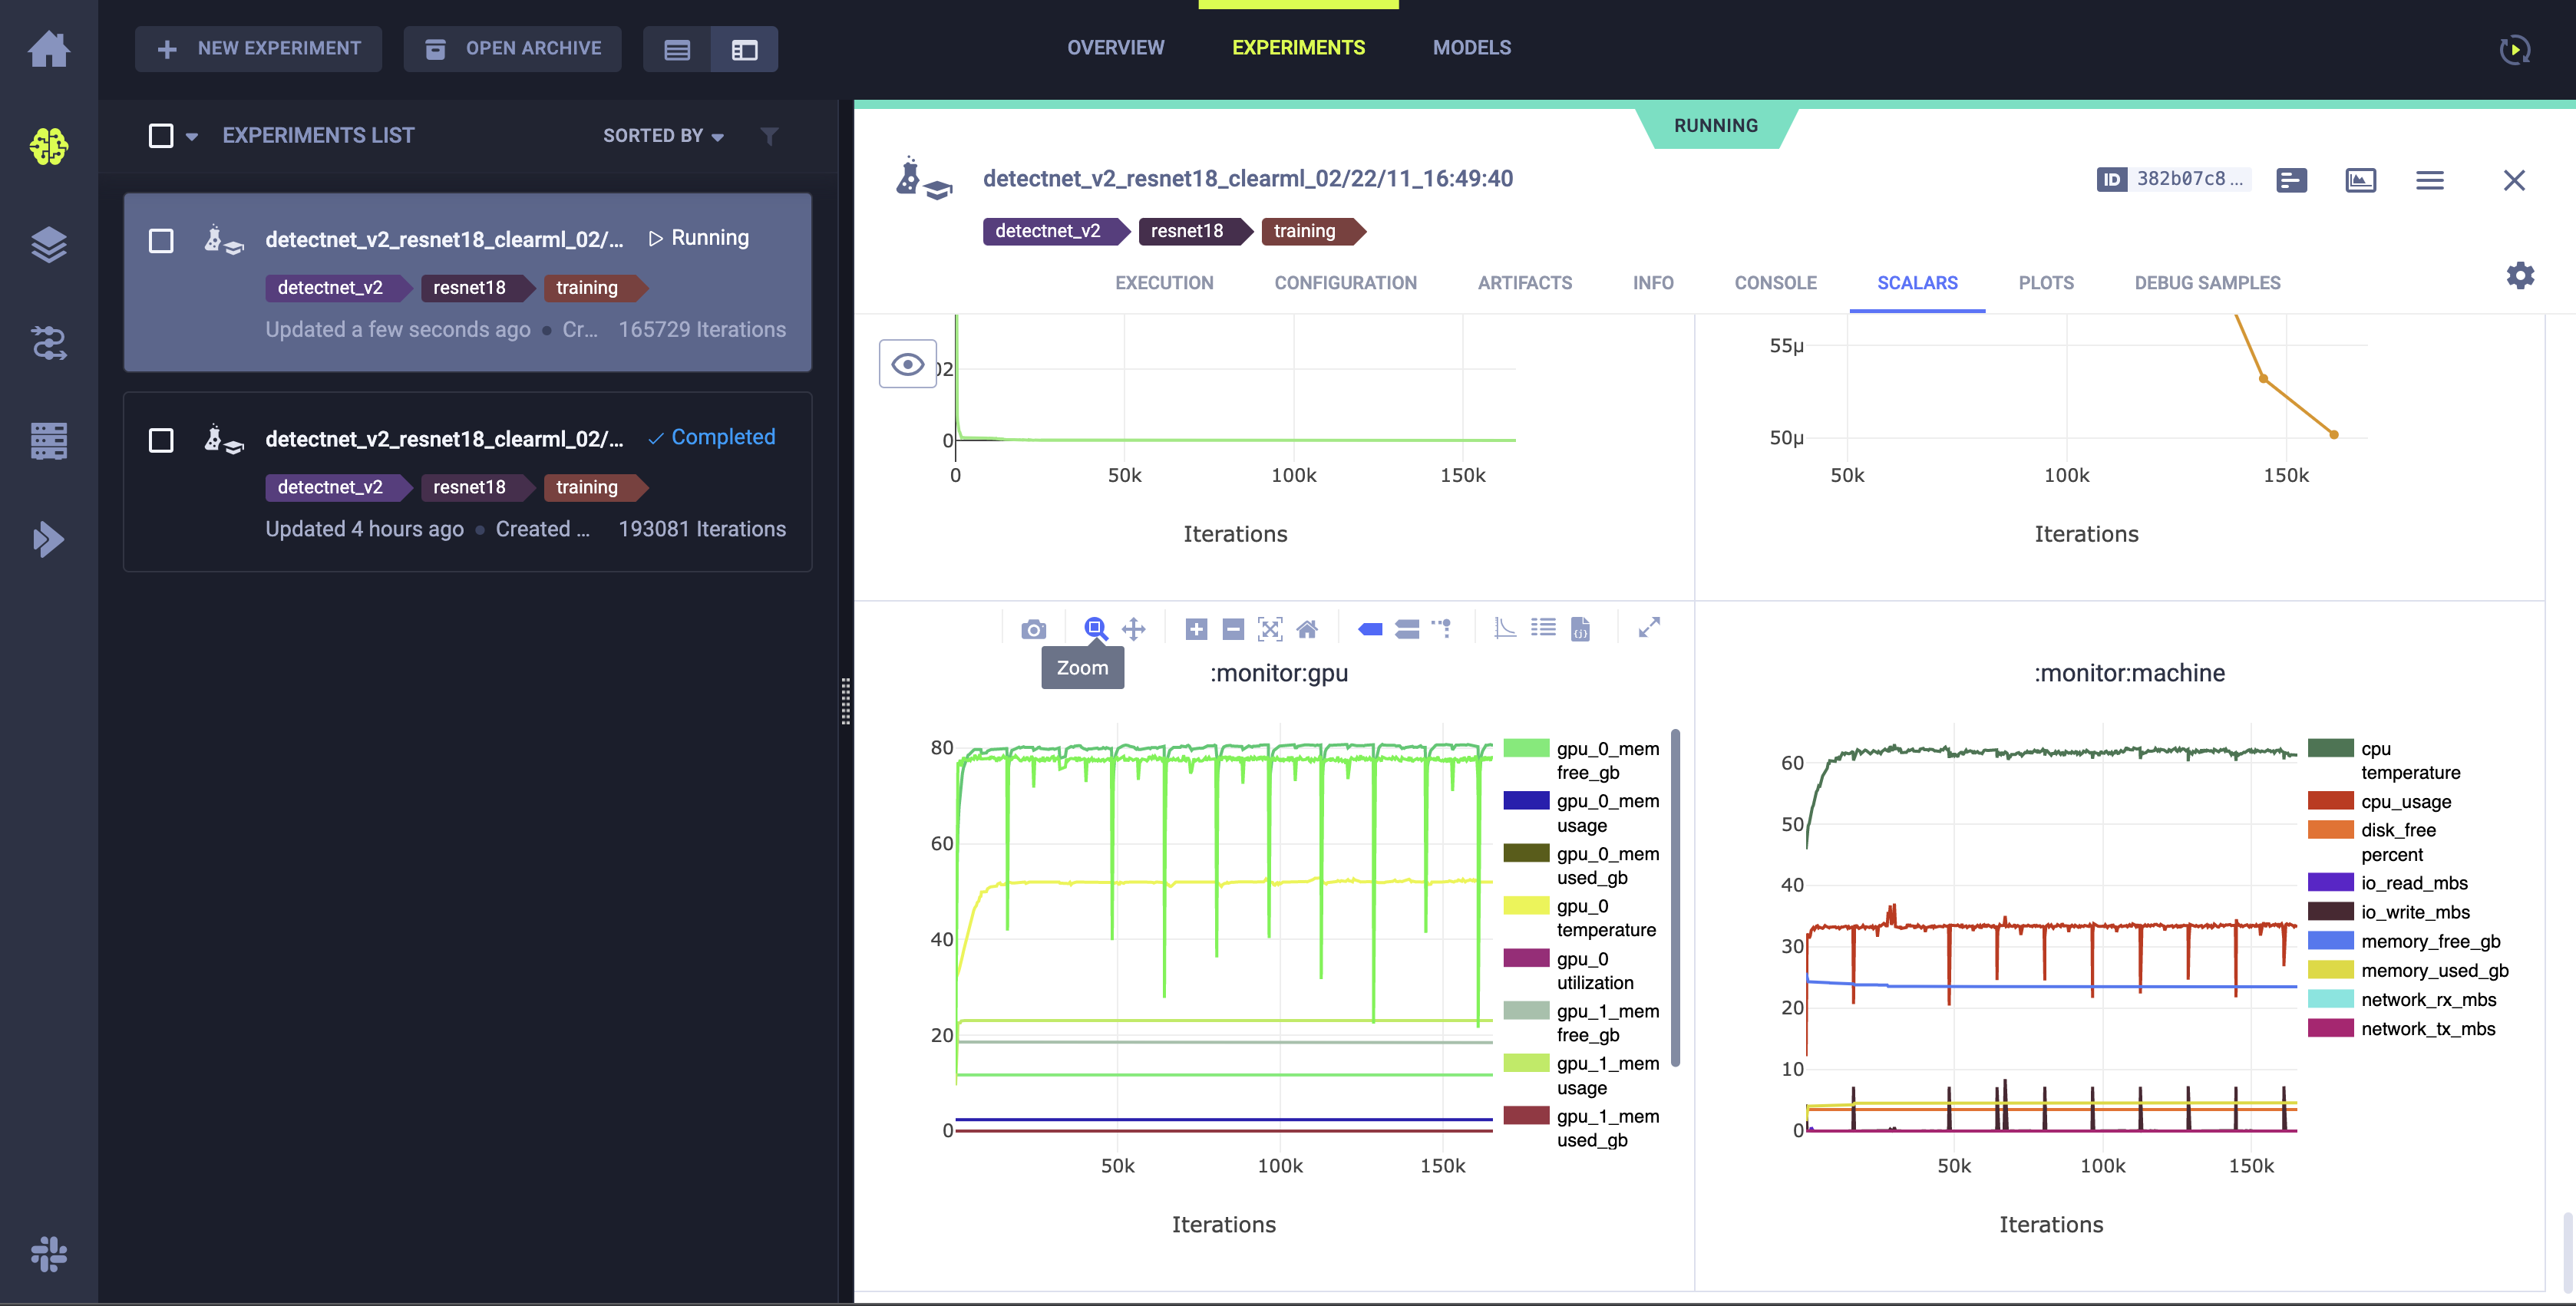Open the Models tab

(x=1471, y=48)
